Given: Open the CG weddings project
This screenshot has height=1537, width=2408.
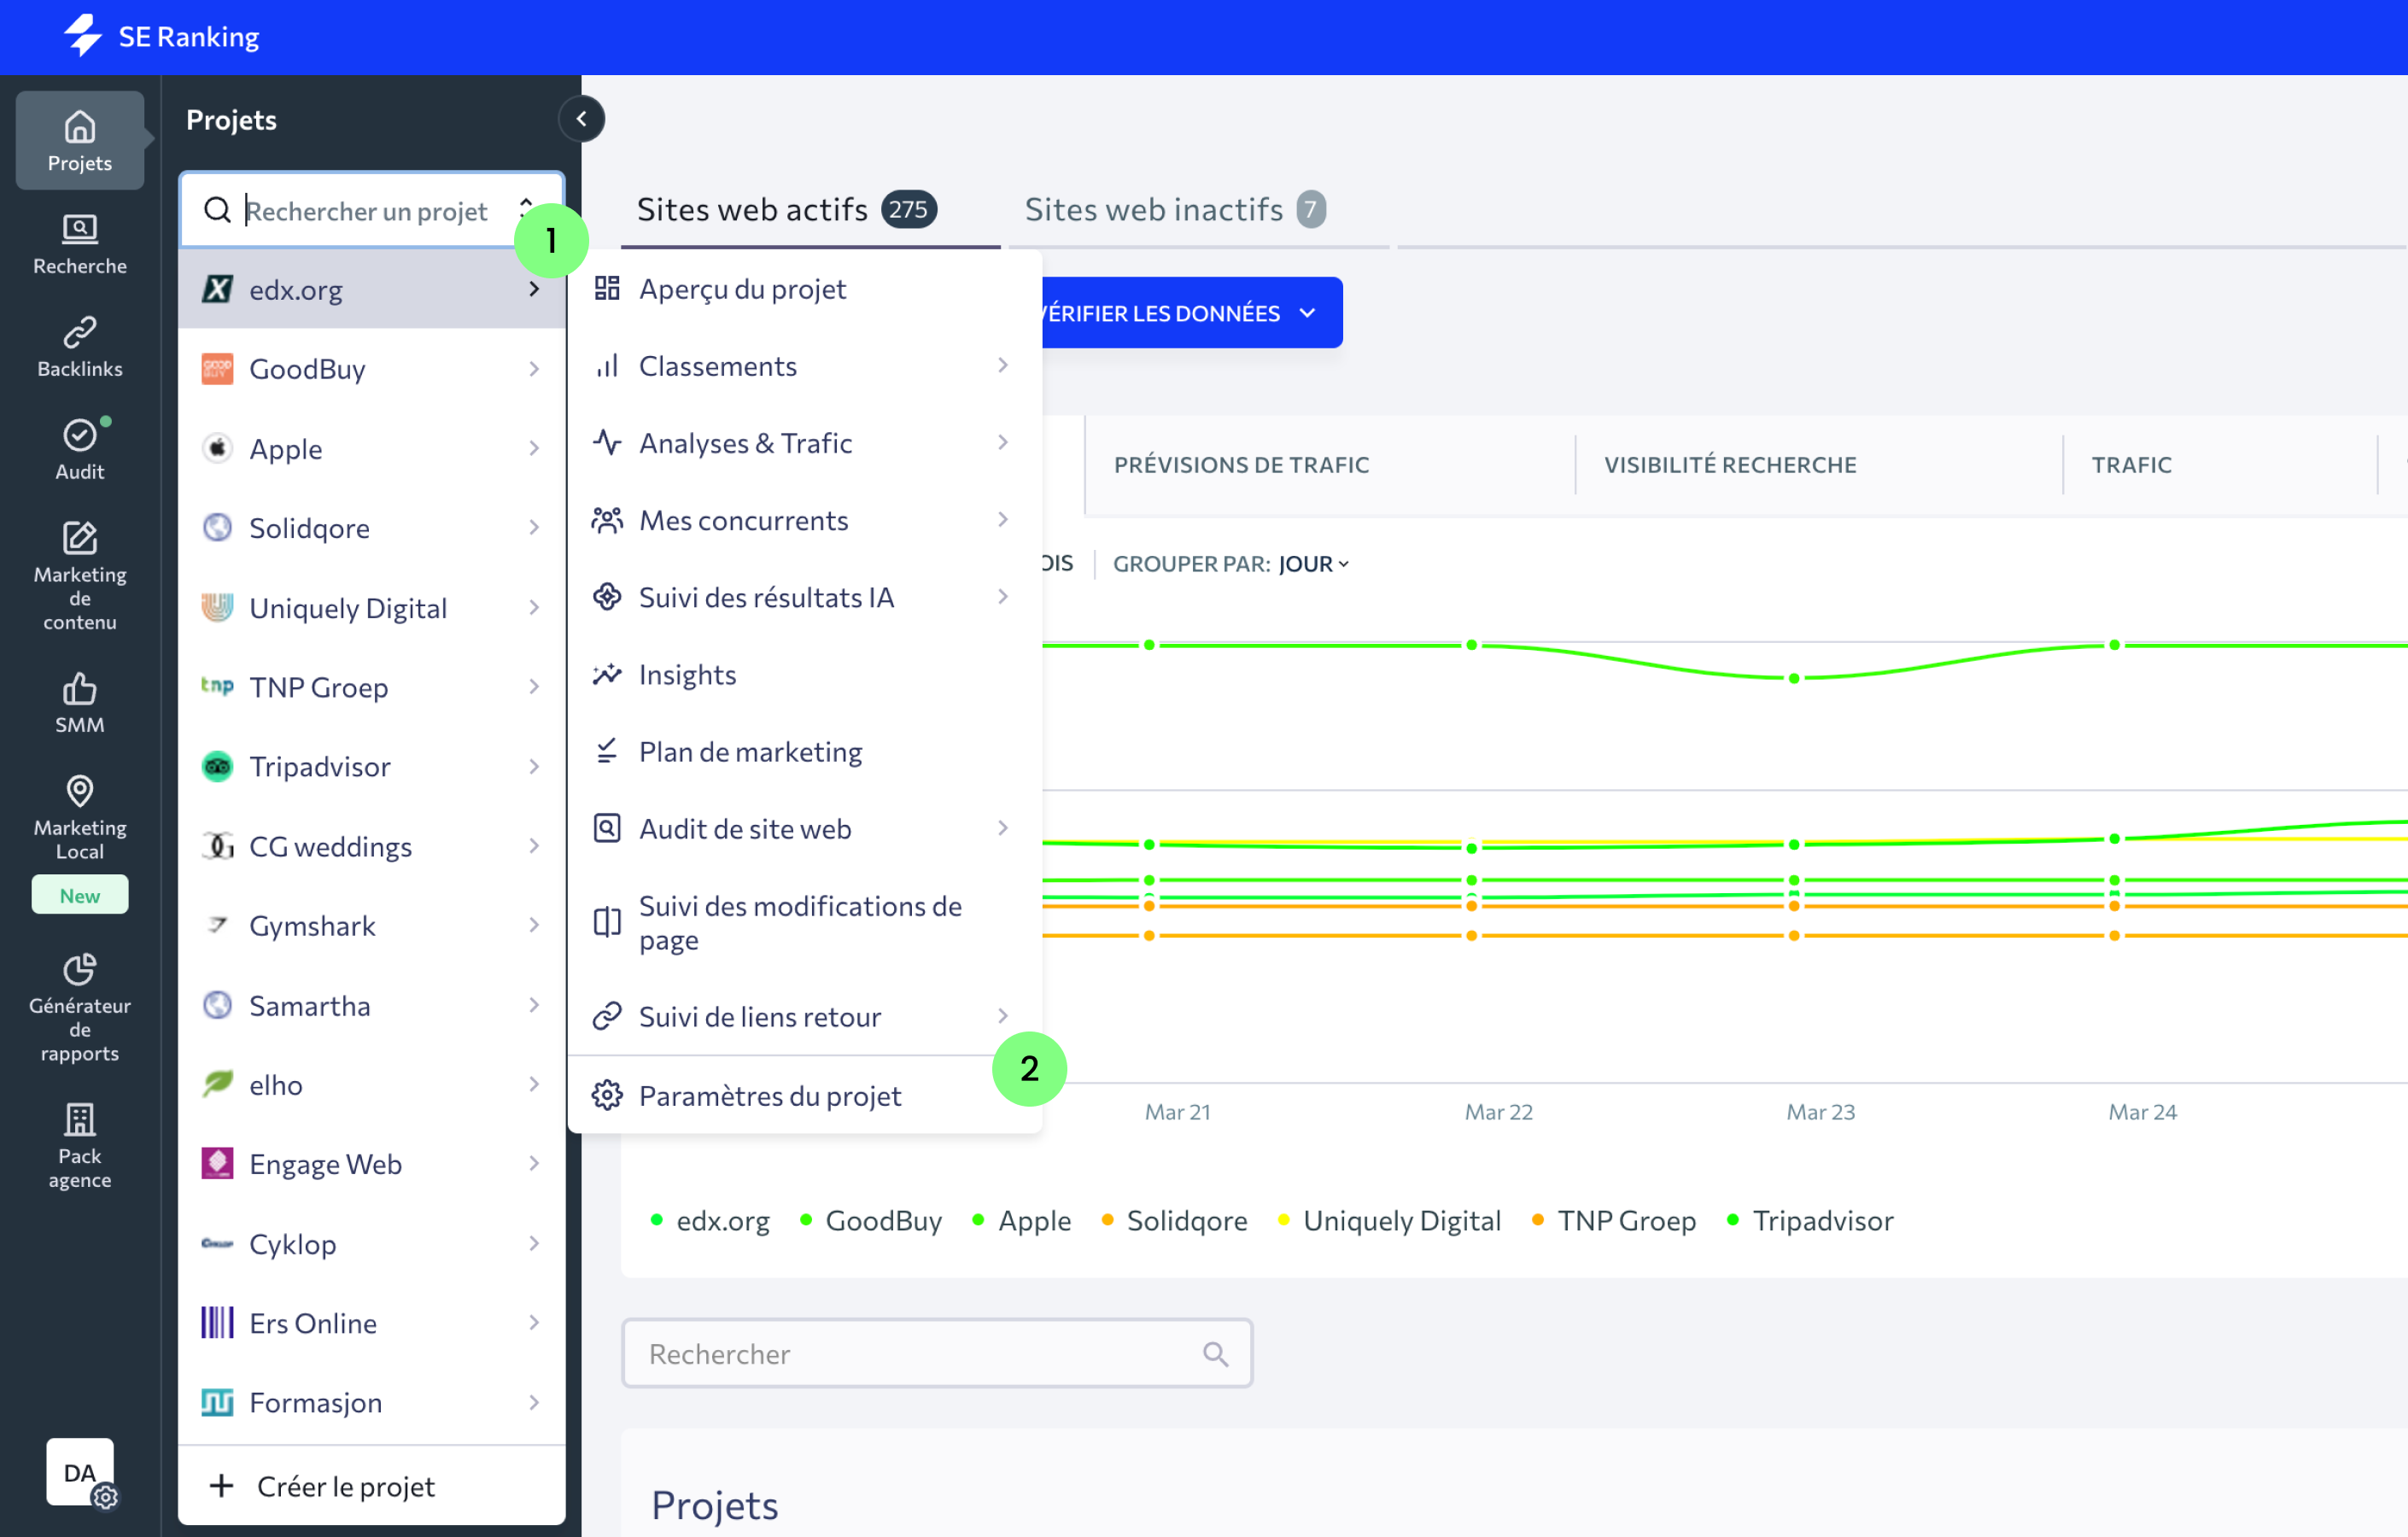Looking at the screenshot, I should coord(372,847).
